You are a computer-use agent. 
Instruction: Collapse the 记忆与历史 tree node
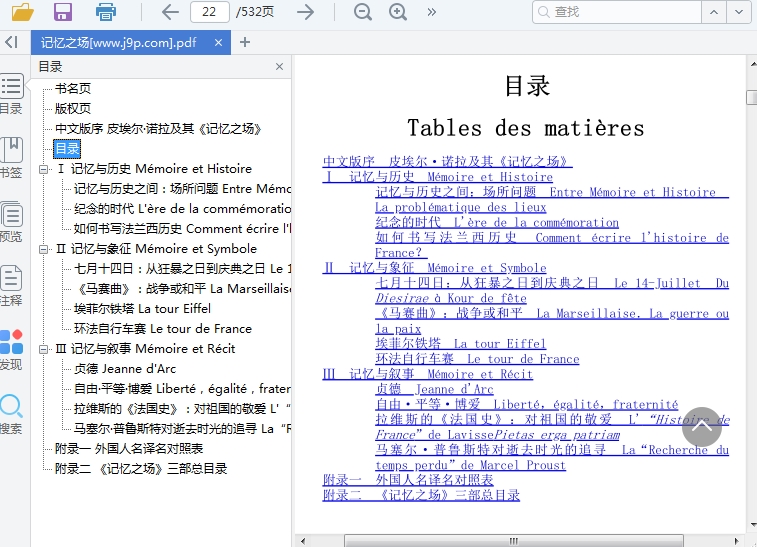click(44, 169)
